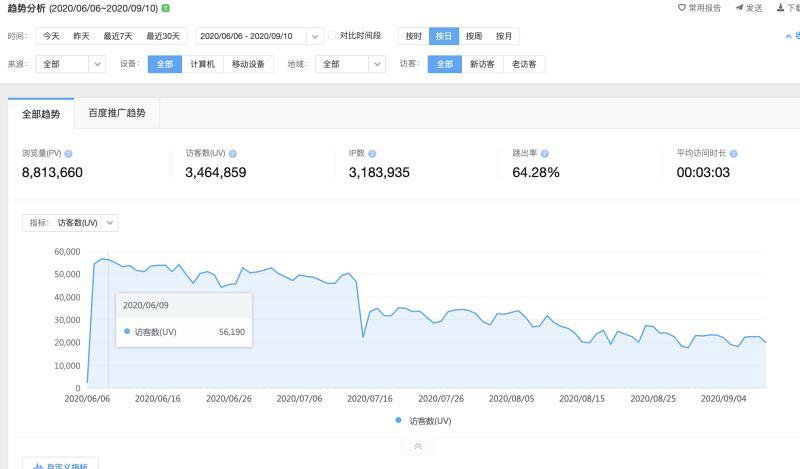Select 最近7天 time range
The width and height of the screenshot is (800, 469).
coord(117,36)
